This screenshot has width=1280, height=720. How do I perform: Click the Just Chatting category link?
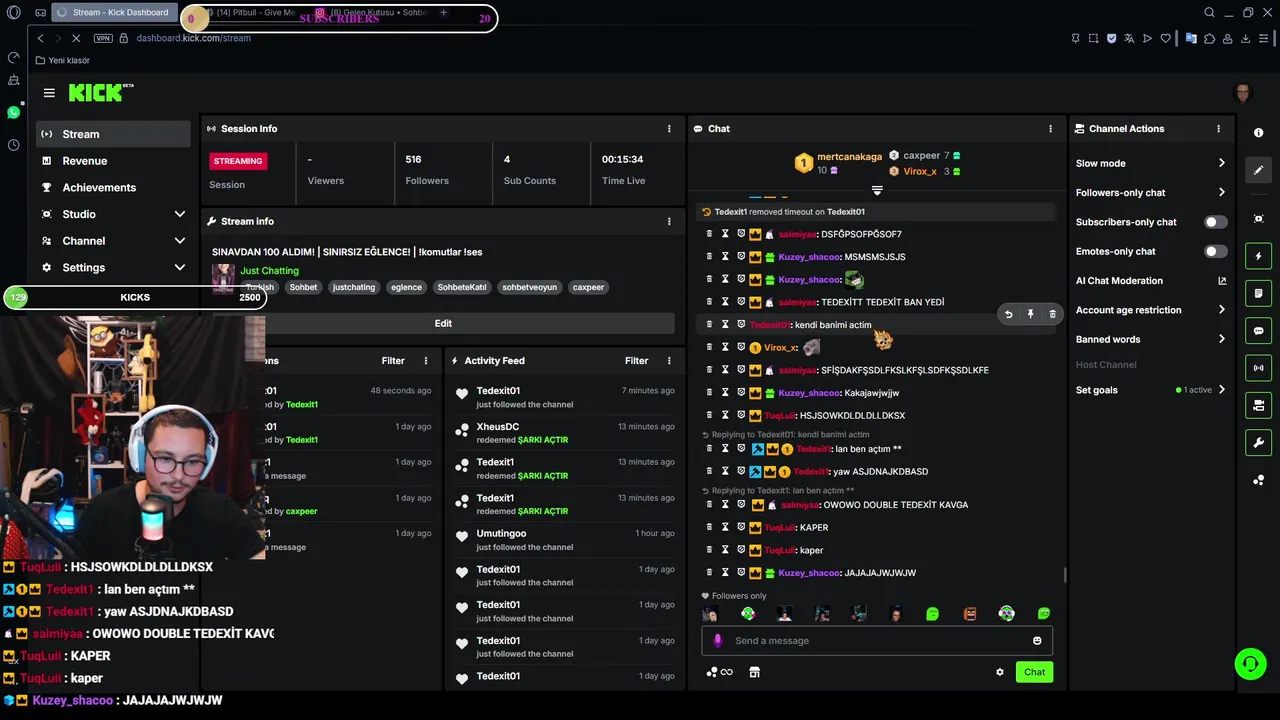269,271
